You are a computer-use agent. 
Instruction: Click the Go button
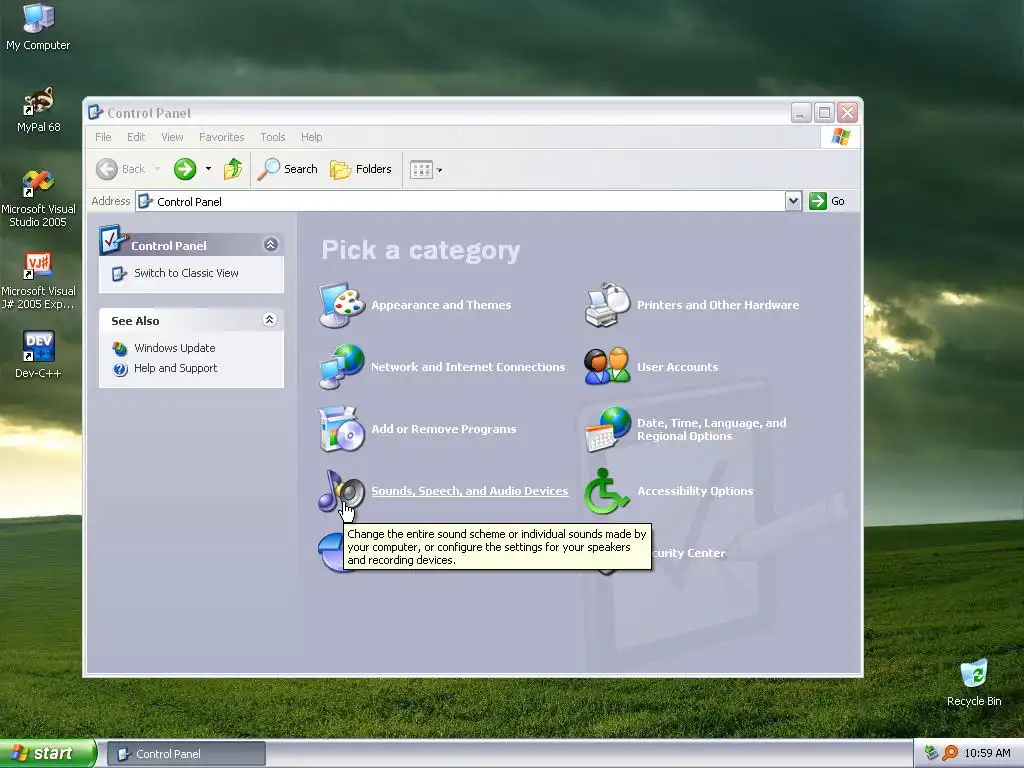[827, 201]
